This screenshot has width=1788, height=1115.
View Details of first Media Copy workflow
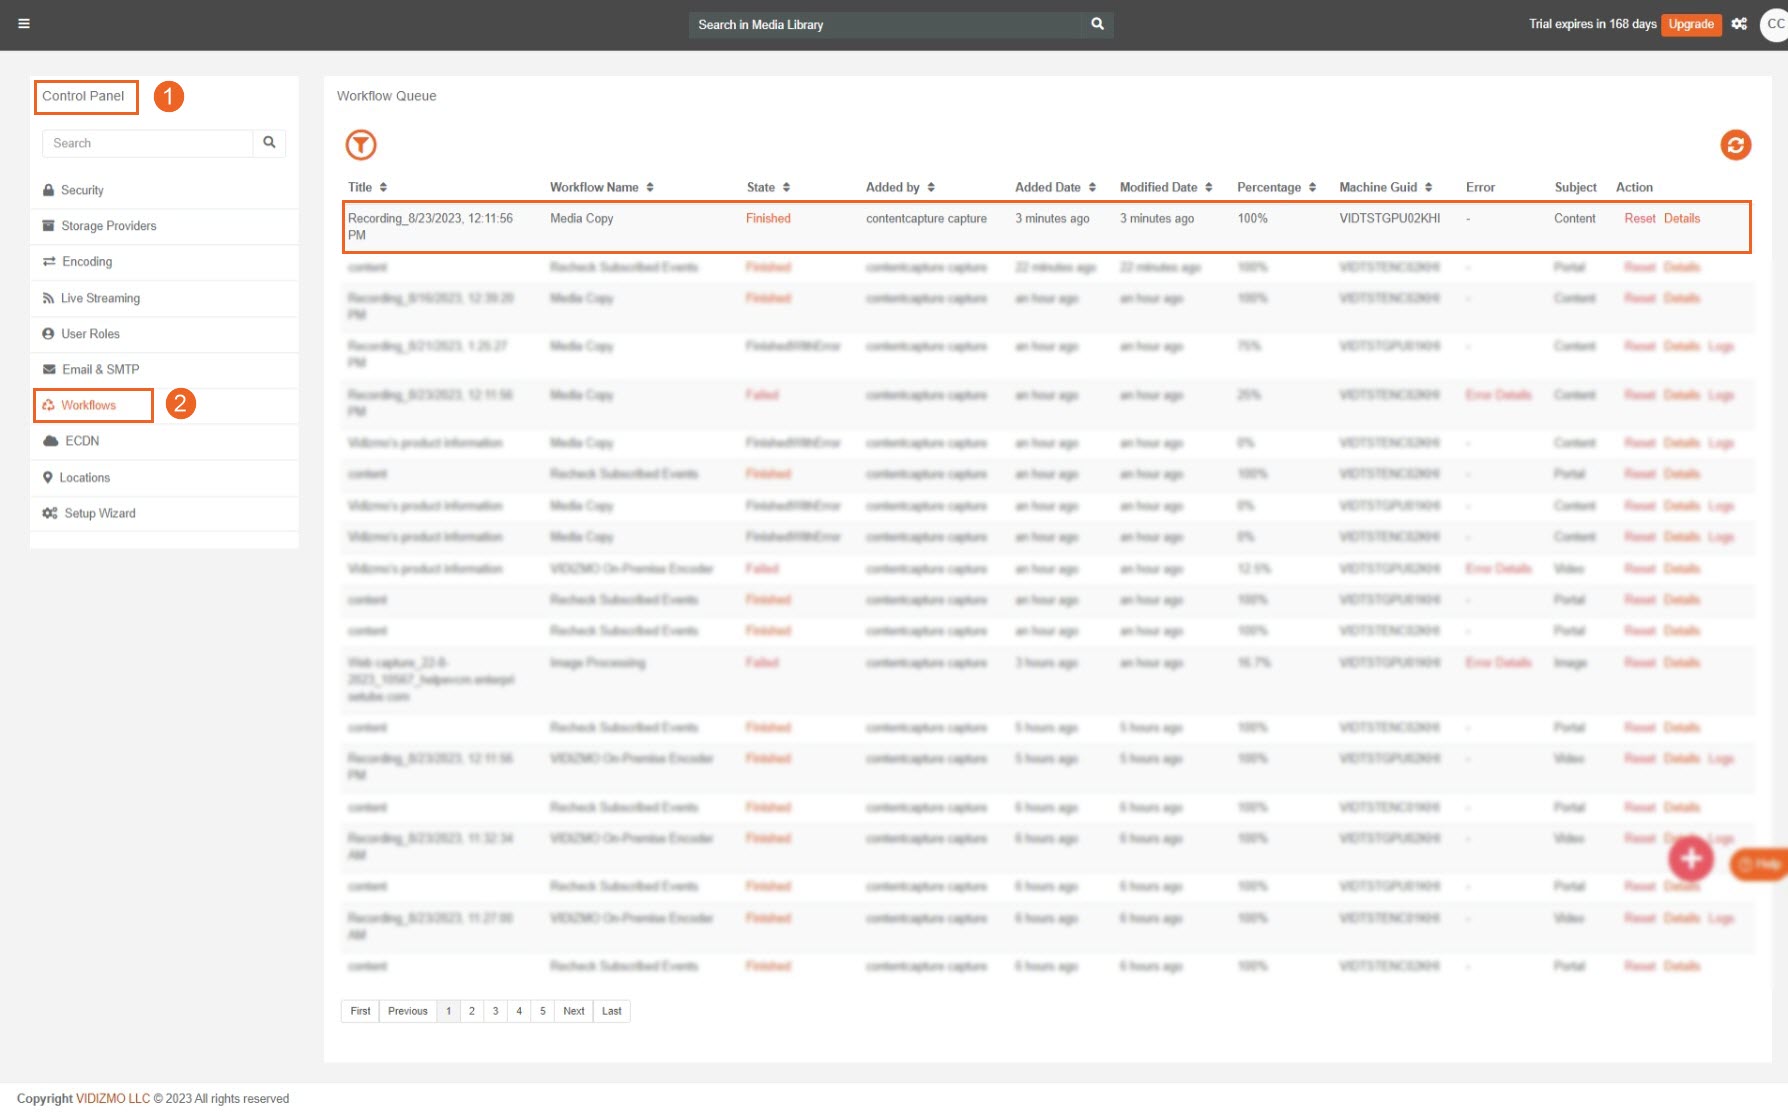pyautogui.click(x=1682, y=218)
